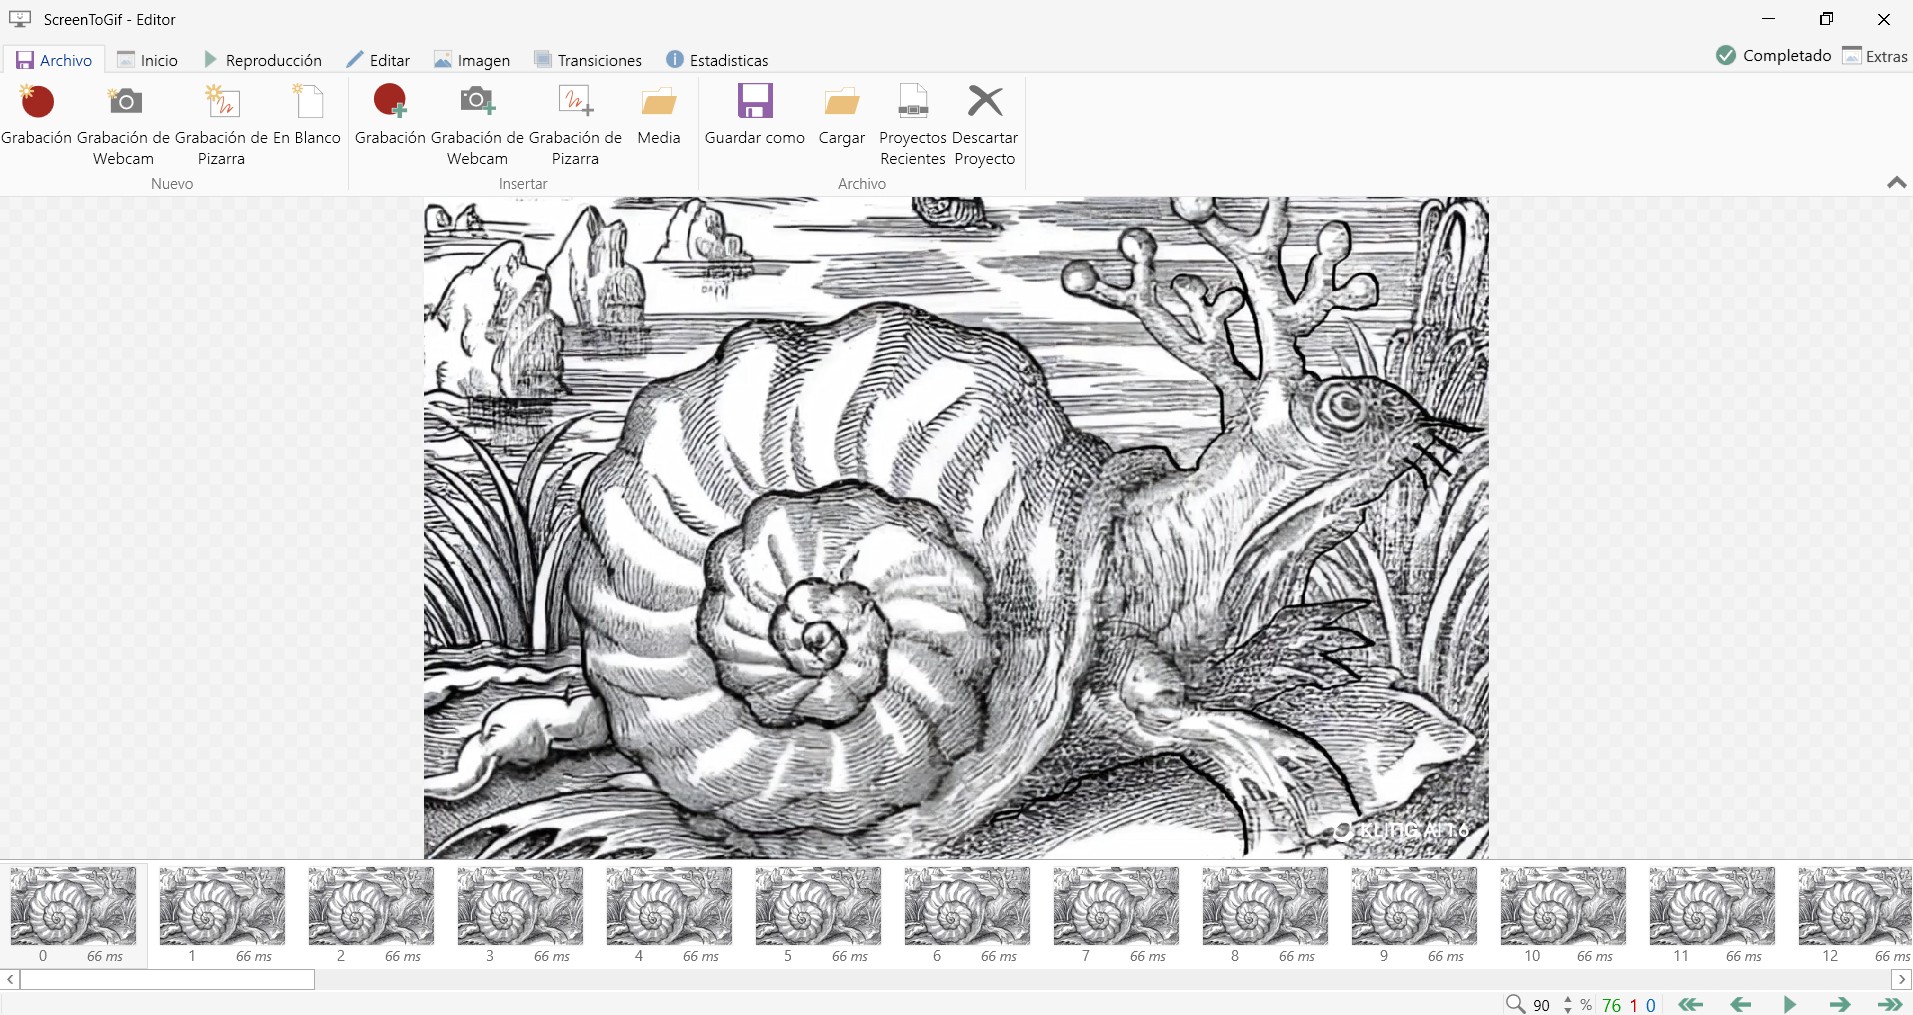Click the main snail preview image
1913x1015 pixels.
(x=956, y=528)
